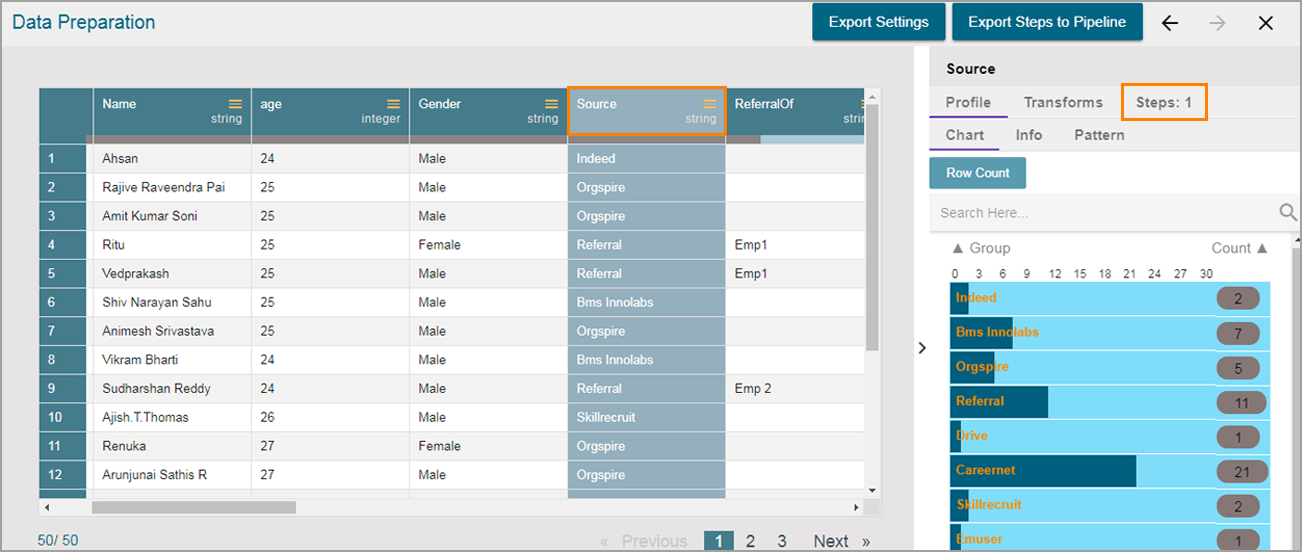Switch to the Transforms tab
The height and width of the screenshot is (552, 1302).
pyautogui.click(x=1063, y=102)
